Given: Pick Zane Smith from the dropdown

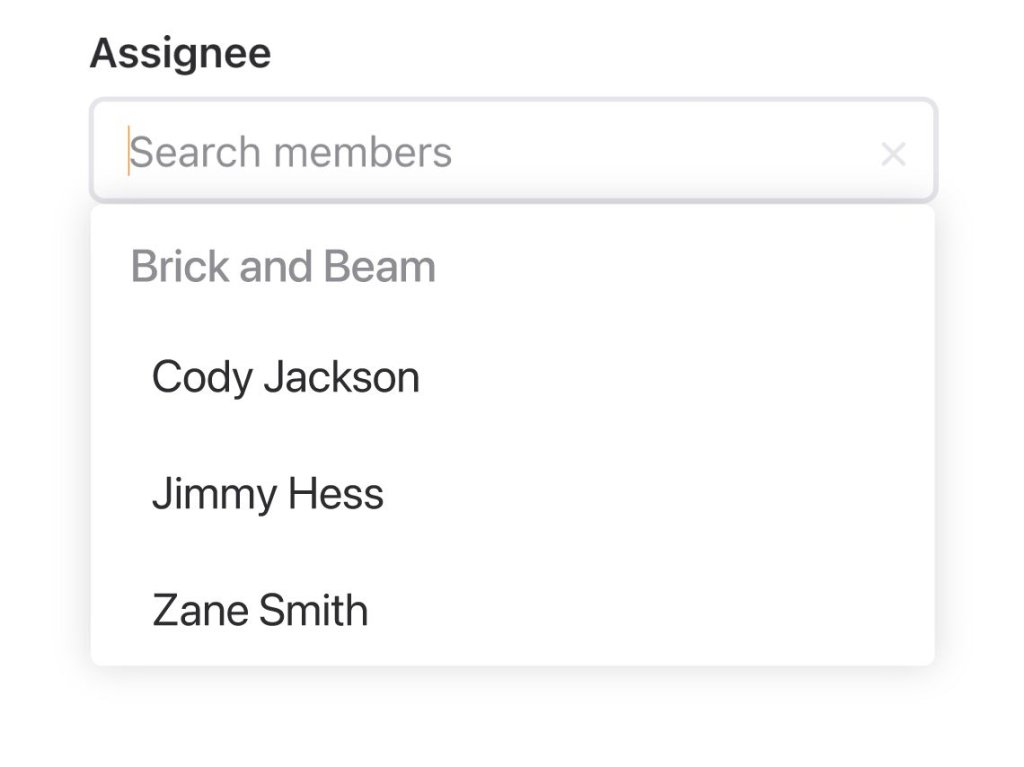Looking at the screenshot, I should [260, 610].
